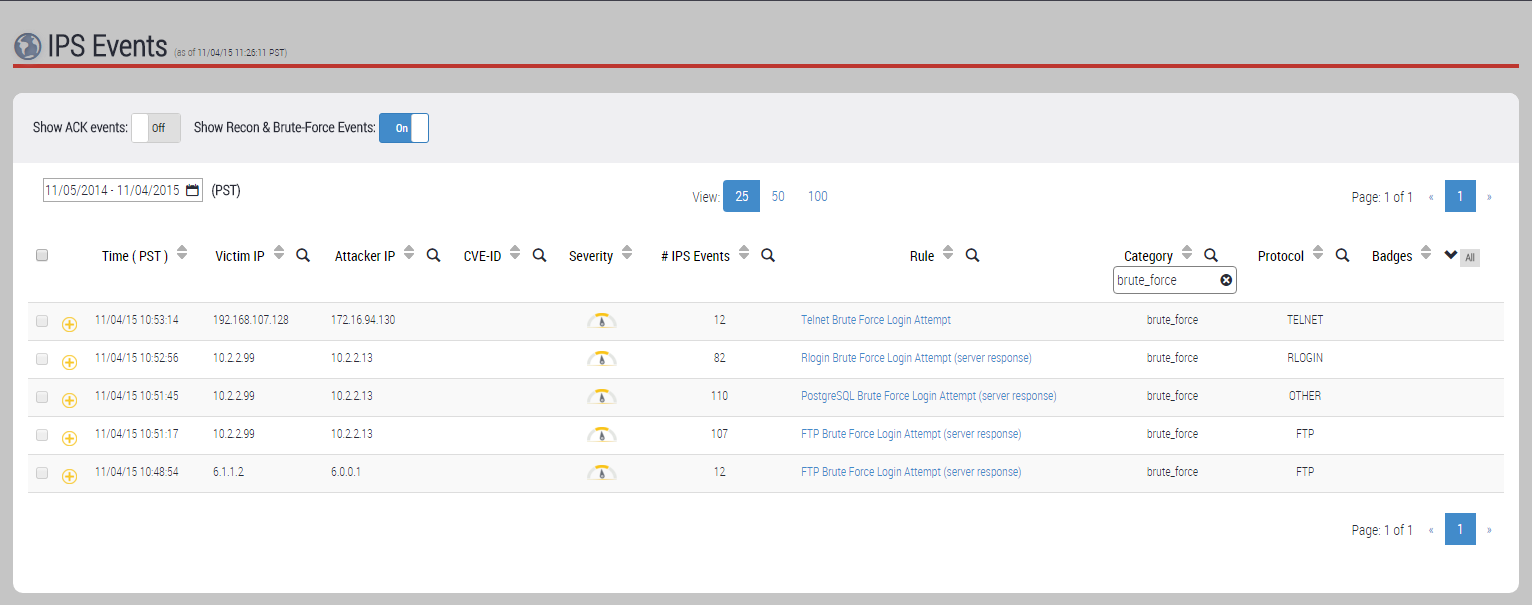This screenshot has width=1532, height=605.
Task: Open Rule column search magnifier
Action: pyautogui.click(x=972, y=255)
